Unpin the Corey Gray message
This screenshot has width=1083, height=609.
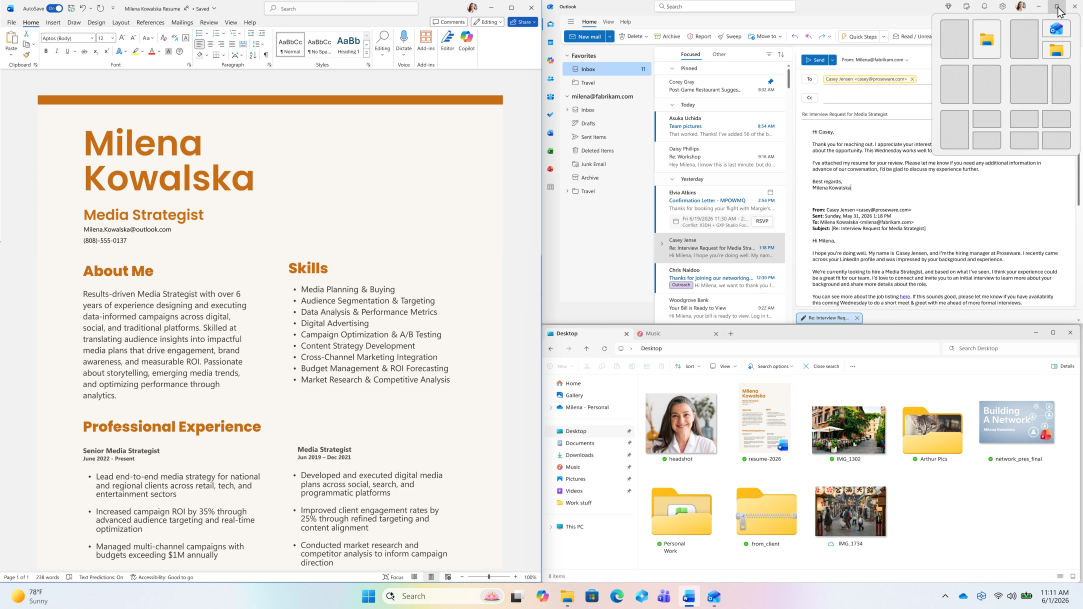pos(770,81)
